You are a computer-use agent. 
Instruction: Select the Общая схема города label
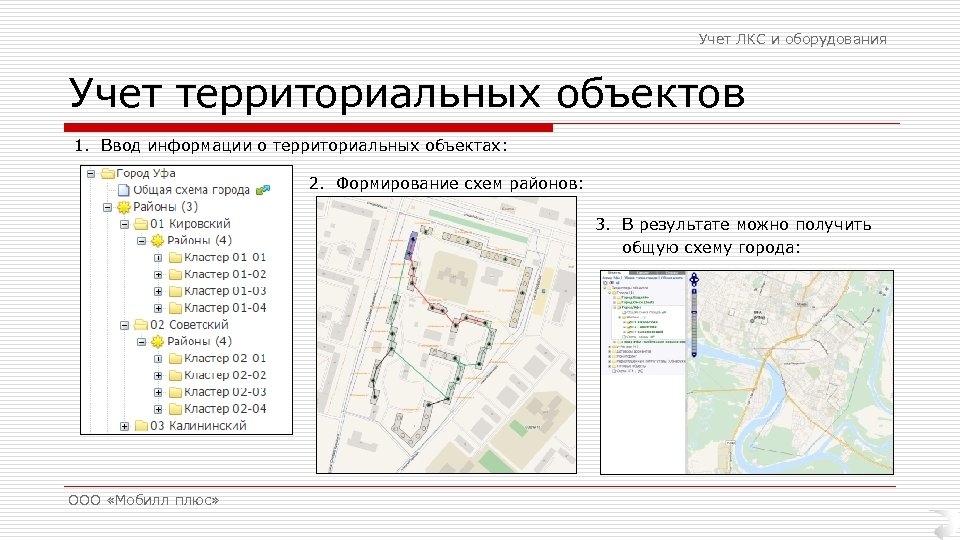click(x=192, y=190)
